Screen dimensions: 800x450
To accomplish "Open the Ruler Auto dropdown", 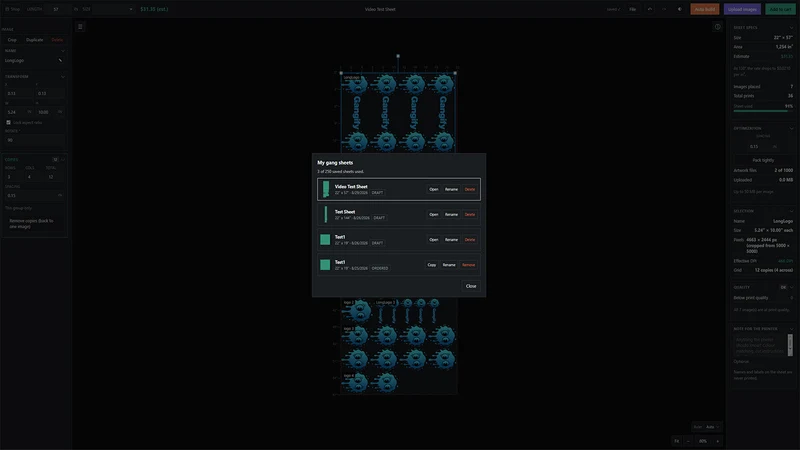I will 713,427.
